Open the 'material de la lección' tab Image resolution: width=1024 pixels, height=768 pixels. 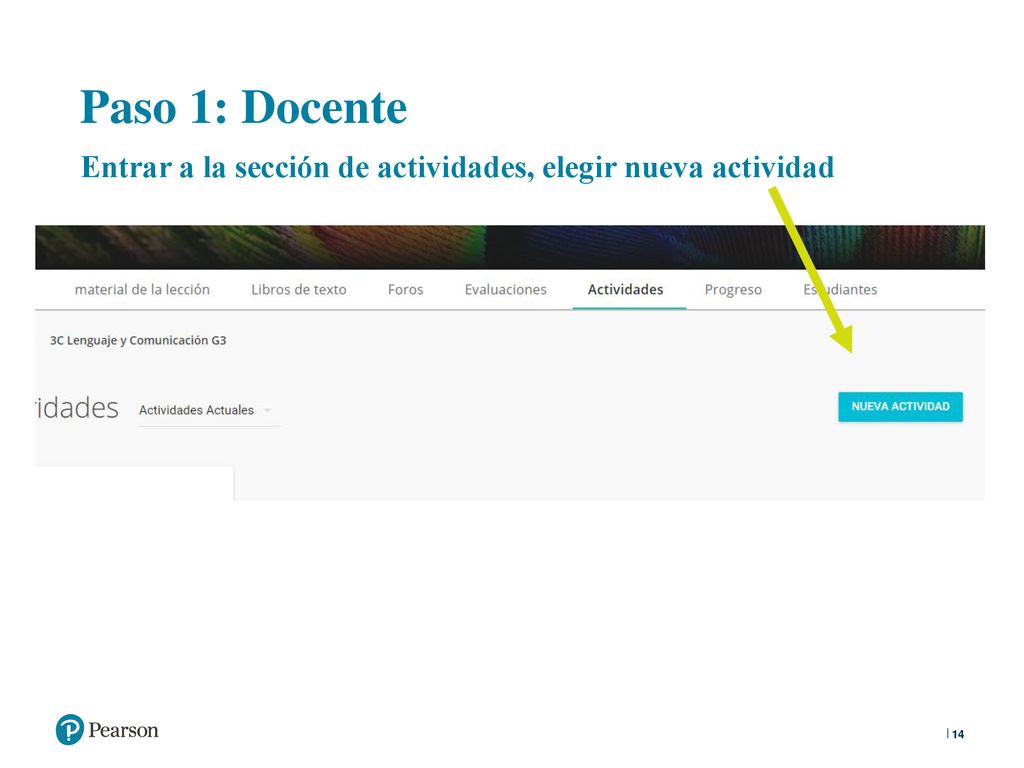(142, 289)
